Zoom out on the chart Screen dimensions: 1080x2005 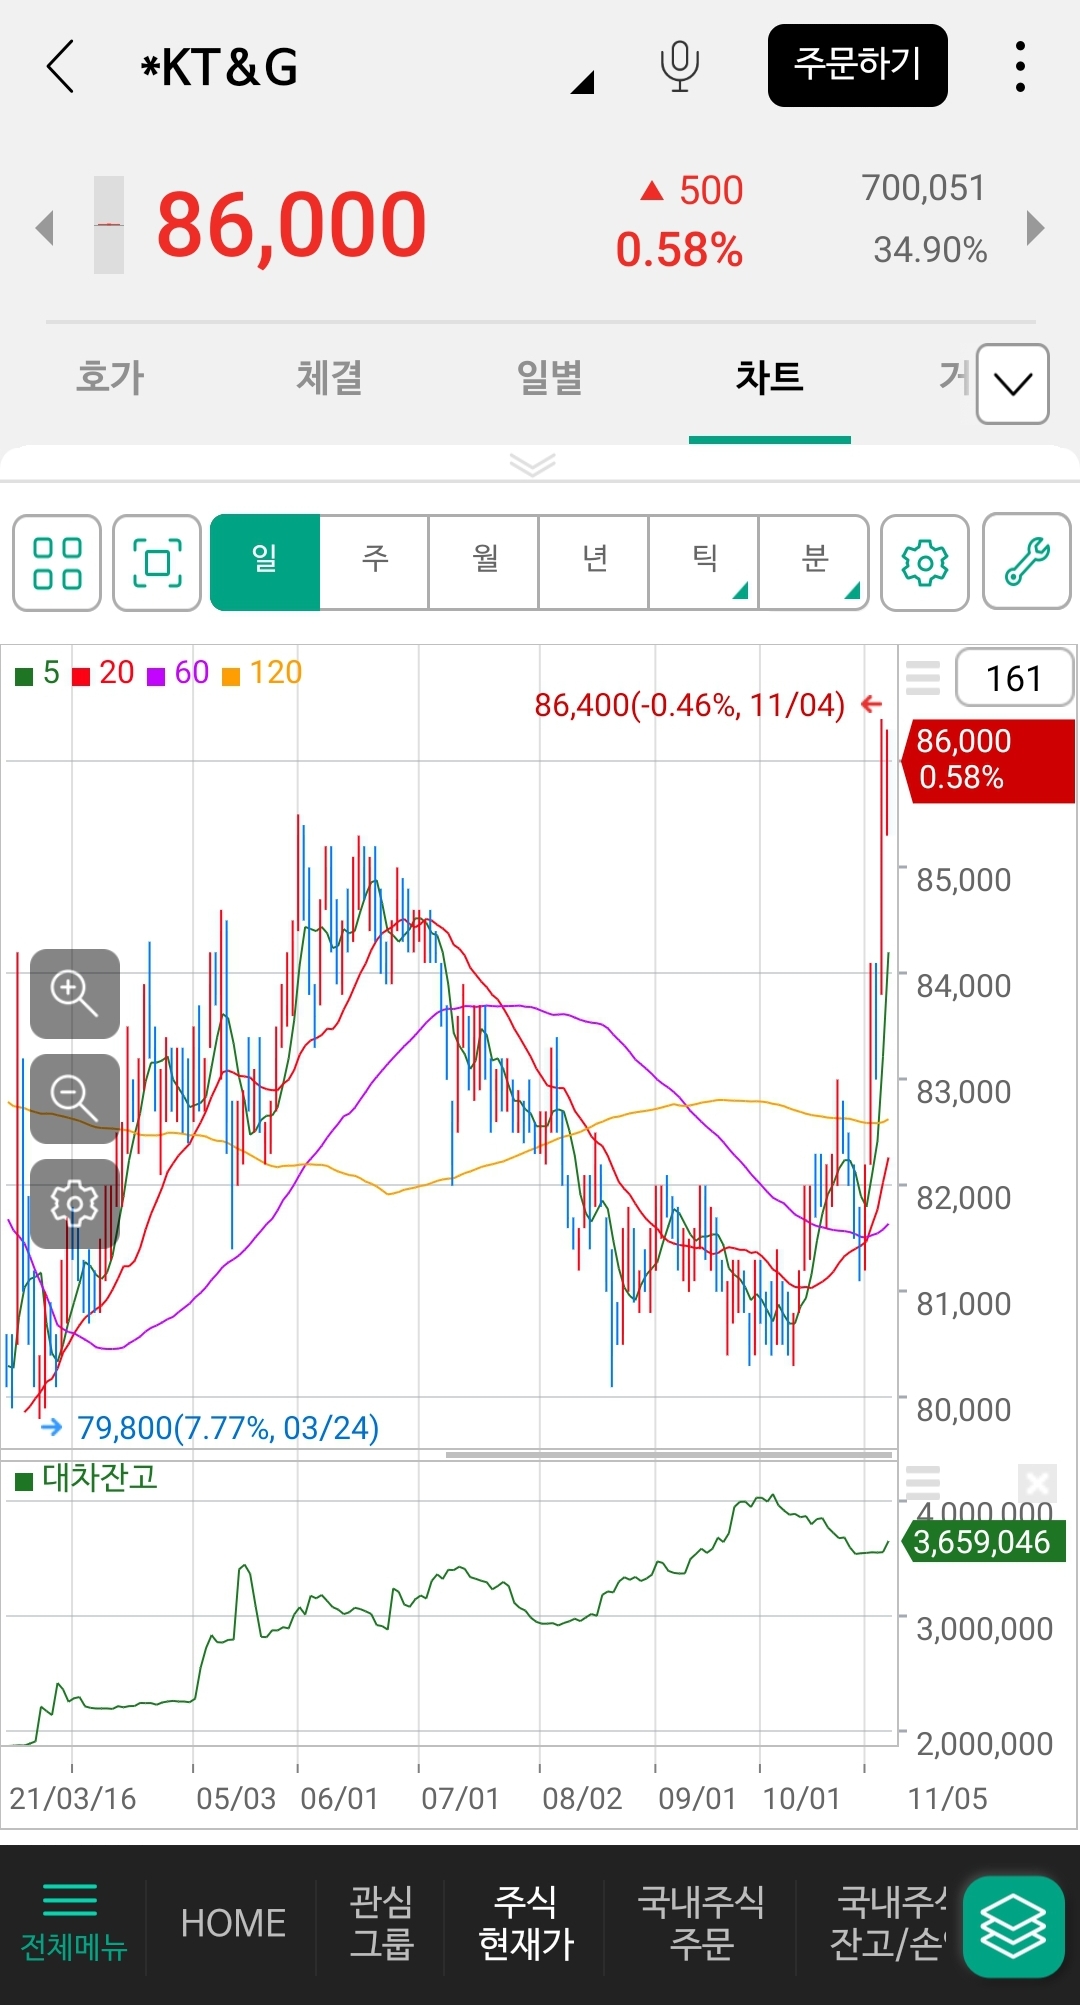(75, 1098)
